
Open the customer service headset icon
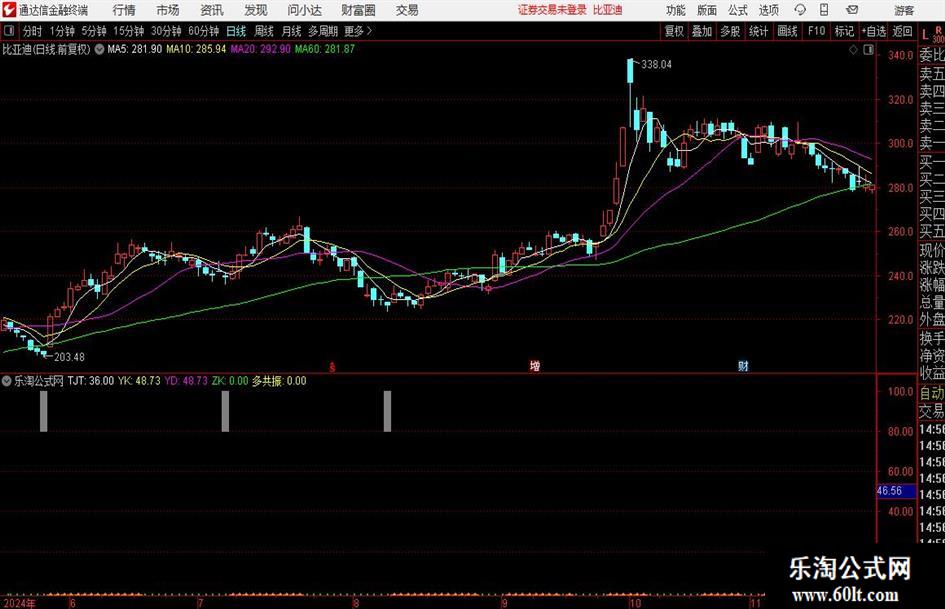pyautogui.click(x=800, y=10)
